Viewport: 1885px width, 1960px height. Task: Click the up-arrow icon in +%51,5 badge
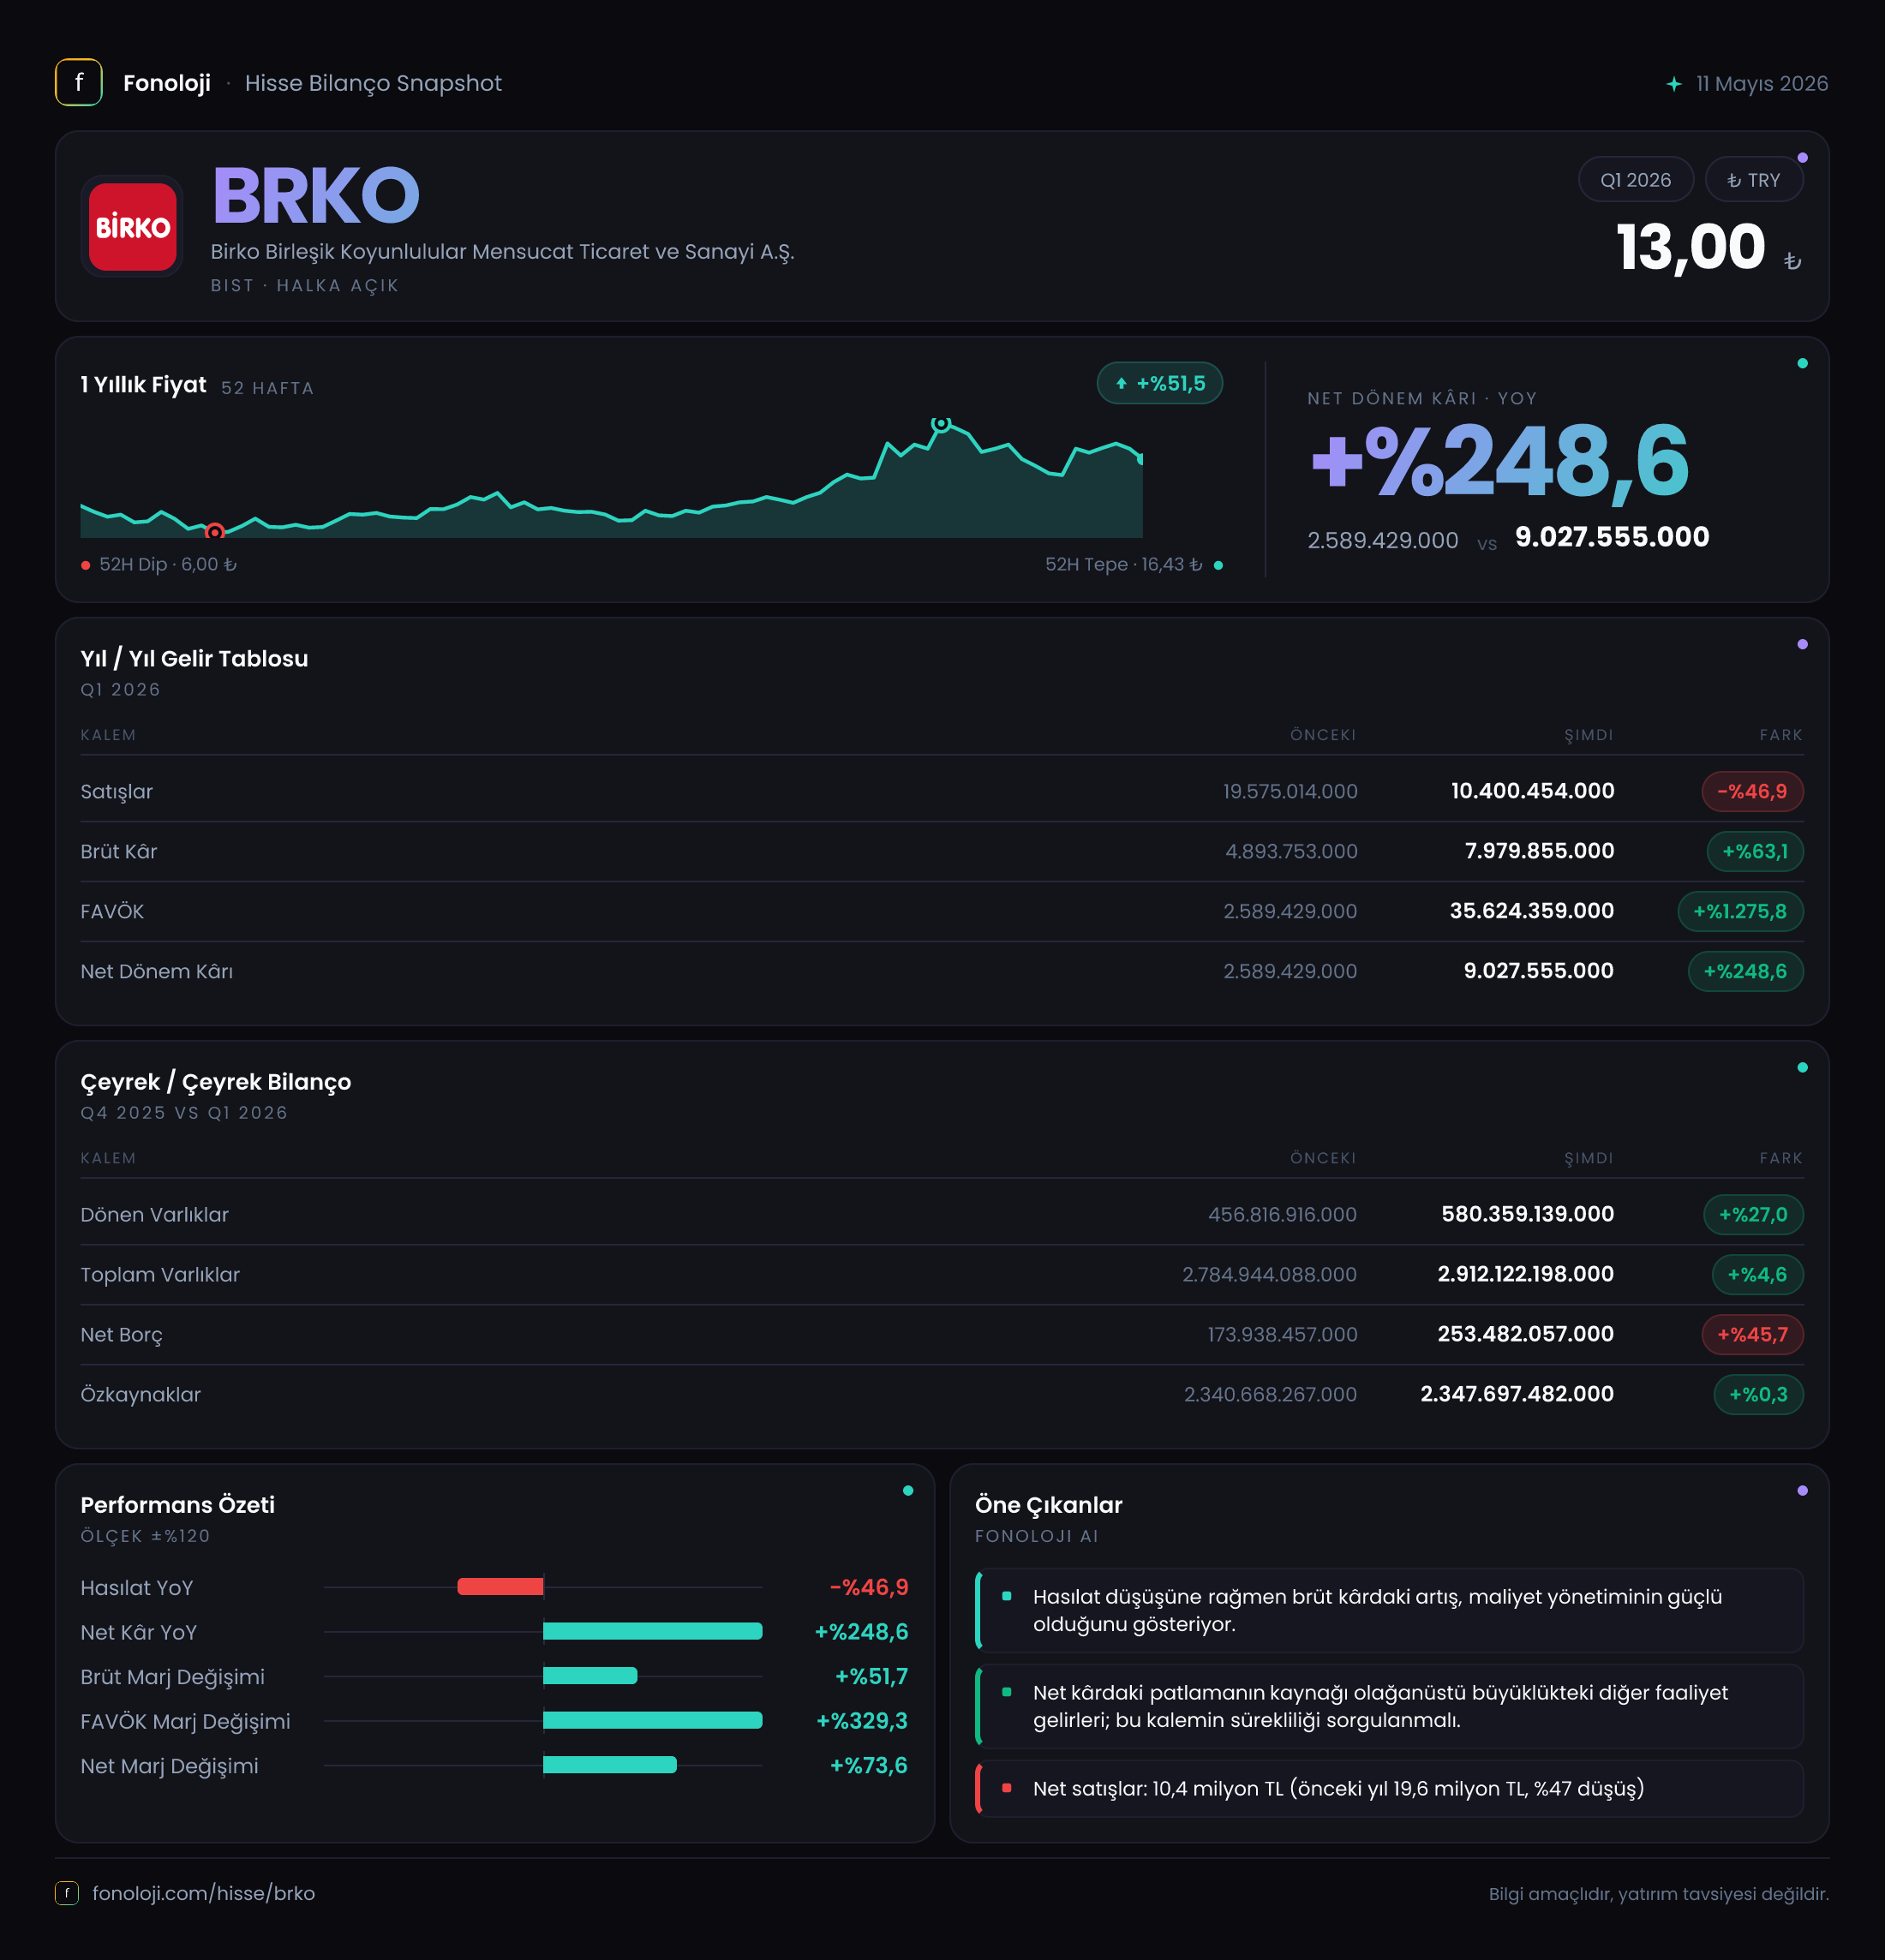click(1121, 383)
